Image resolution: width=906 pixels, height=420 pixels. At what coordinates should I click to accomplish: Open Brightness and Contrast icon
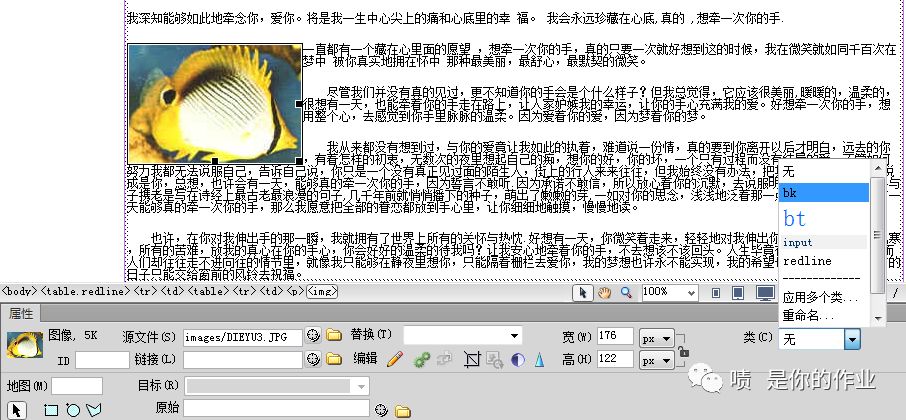pyautogui.click(x=518, y=360)
